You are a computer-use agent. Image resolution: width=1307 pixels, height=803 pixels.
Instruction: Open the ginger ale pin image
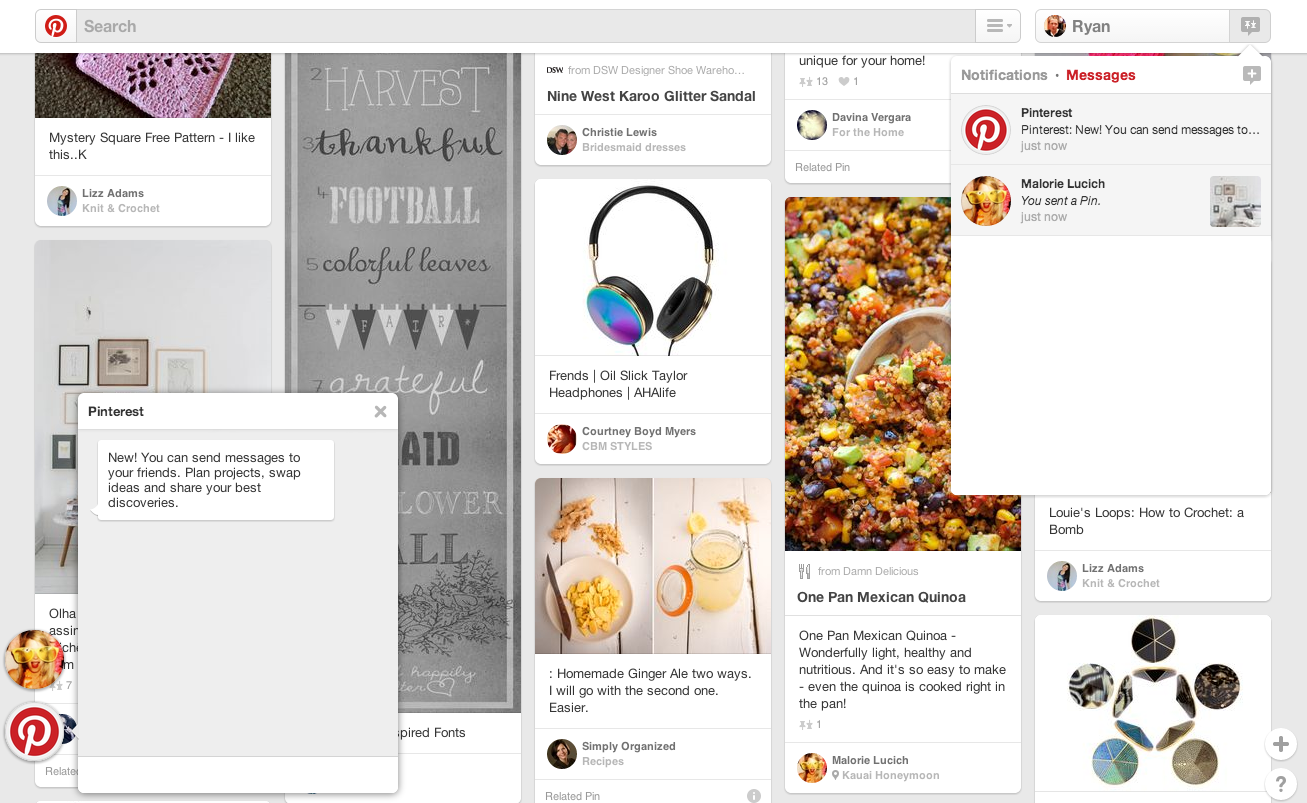653,566
